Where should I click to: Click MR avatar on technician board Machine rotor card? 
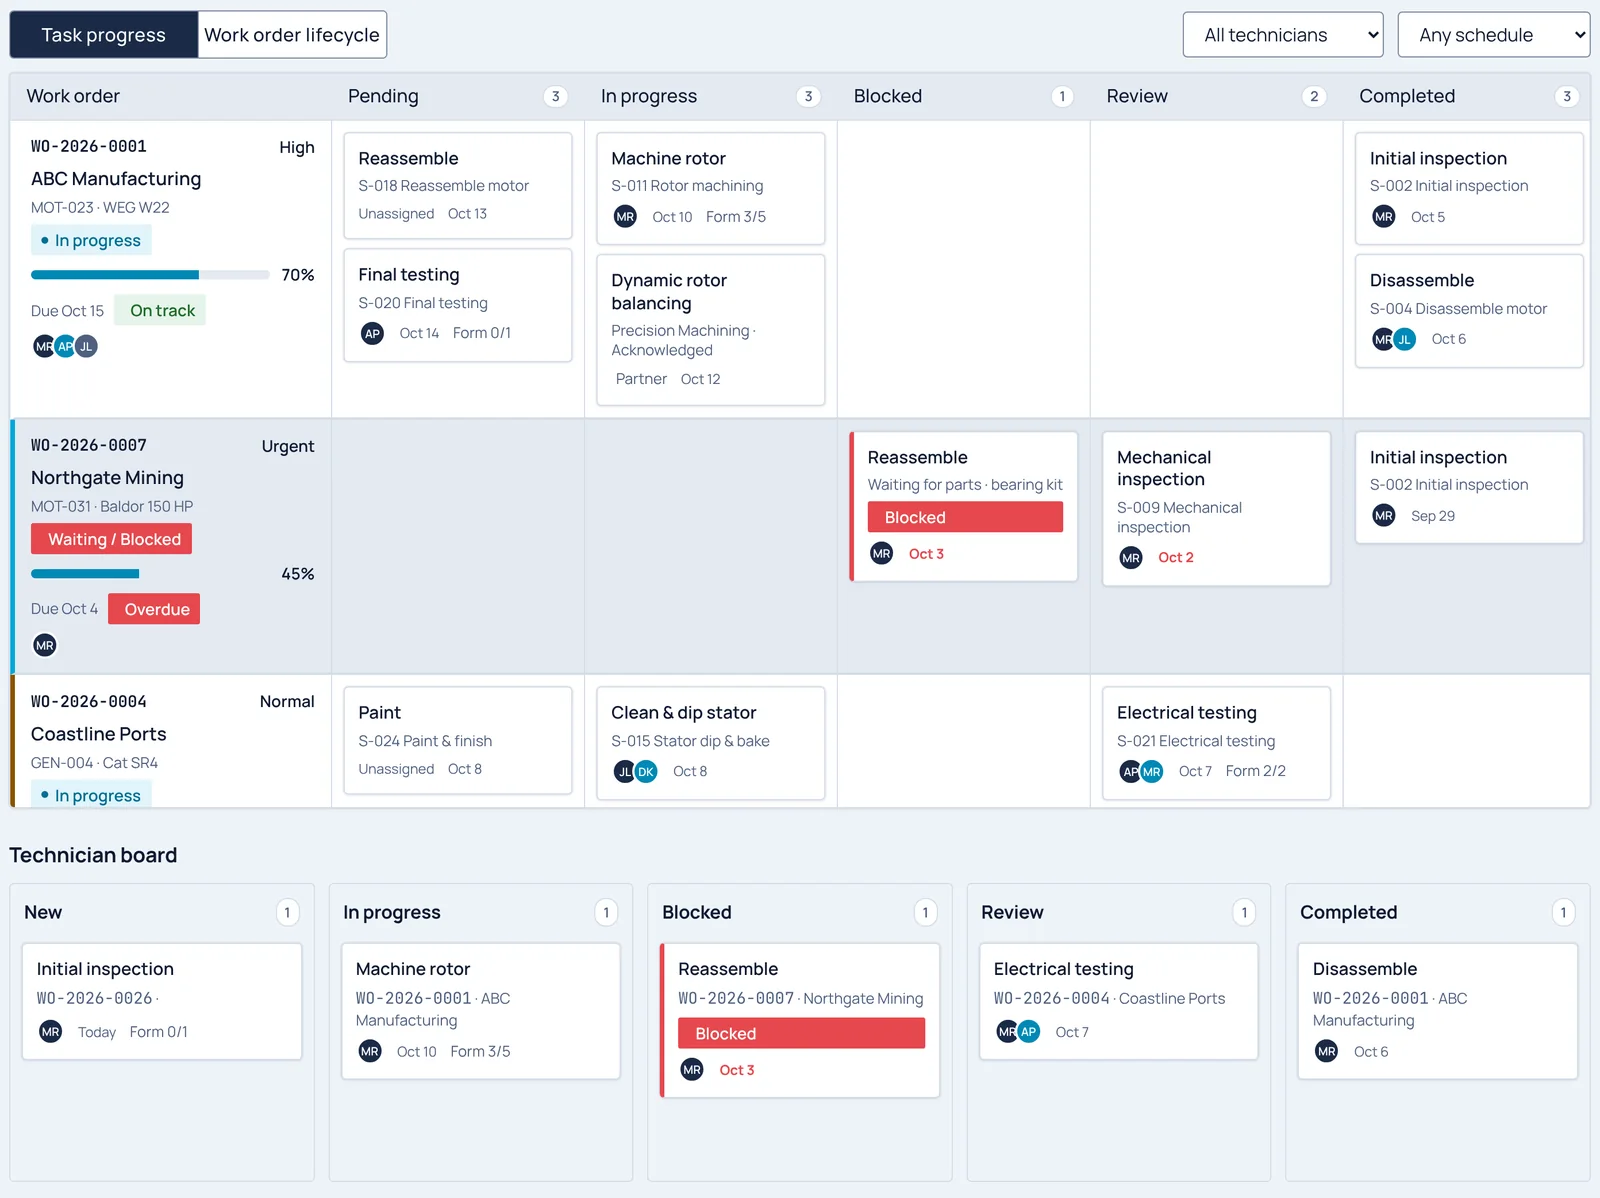tap(370, 1051)
